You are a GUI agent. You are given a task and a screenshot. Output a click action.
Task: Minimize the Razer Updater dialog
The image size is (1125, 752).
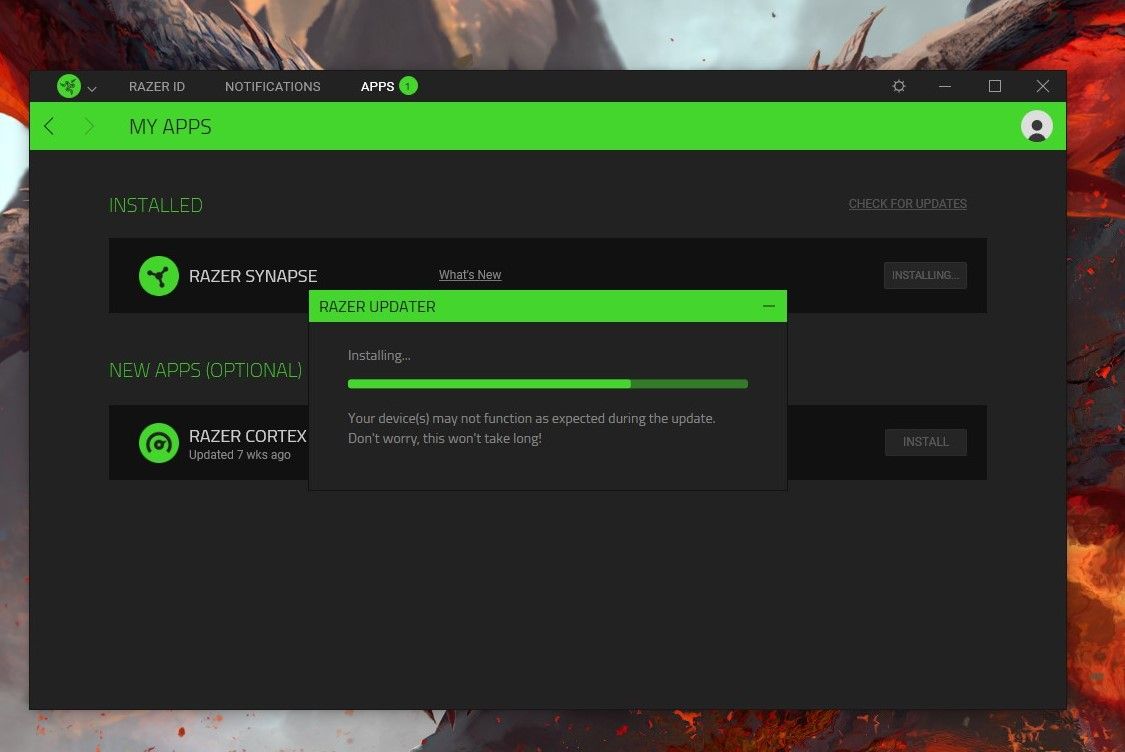[769, 306]
